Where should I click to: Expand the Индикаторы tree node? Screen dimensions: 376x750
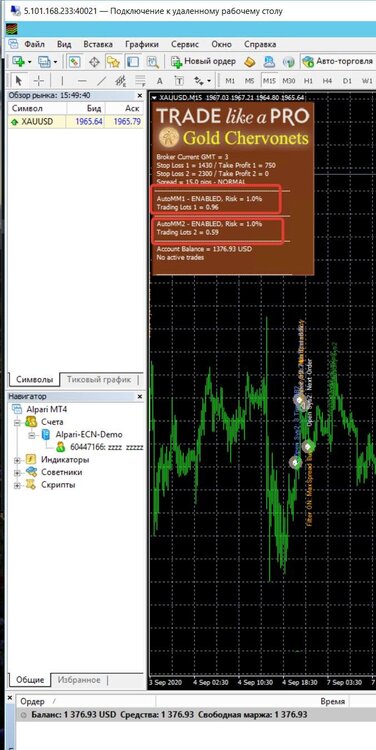(18, 460)
